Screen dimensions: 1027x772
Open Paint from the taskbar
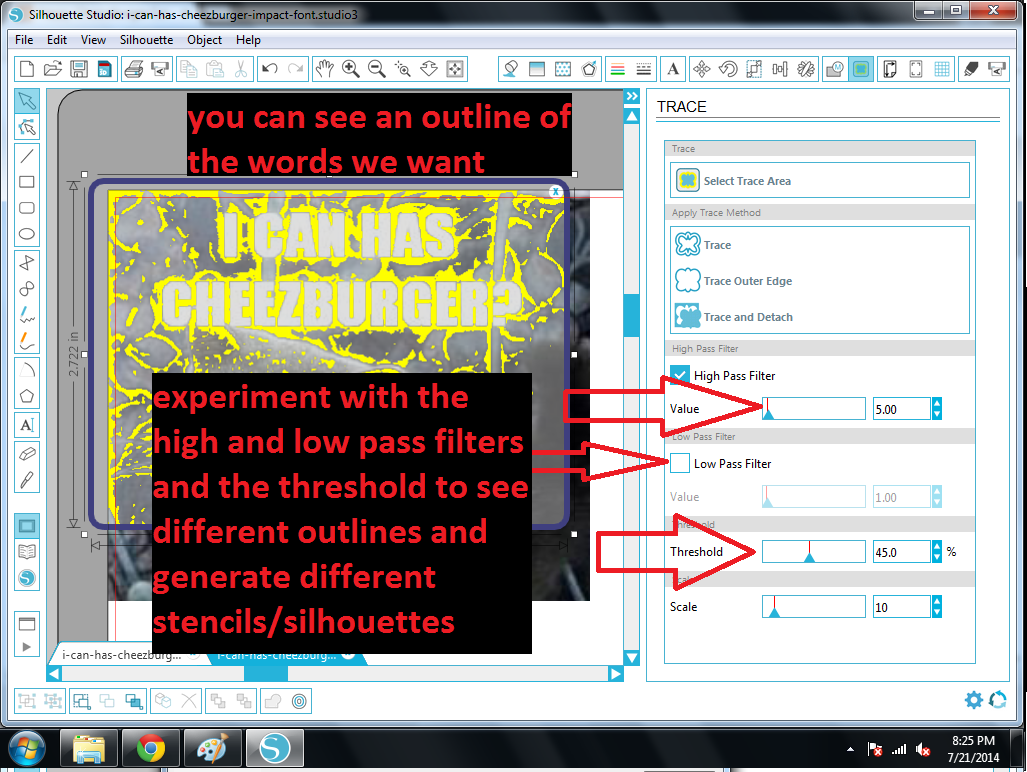coord(212,748)
